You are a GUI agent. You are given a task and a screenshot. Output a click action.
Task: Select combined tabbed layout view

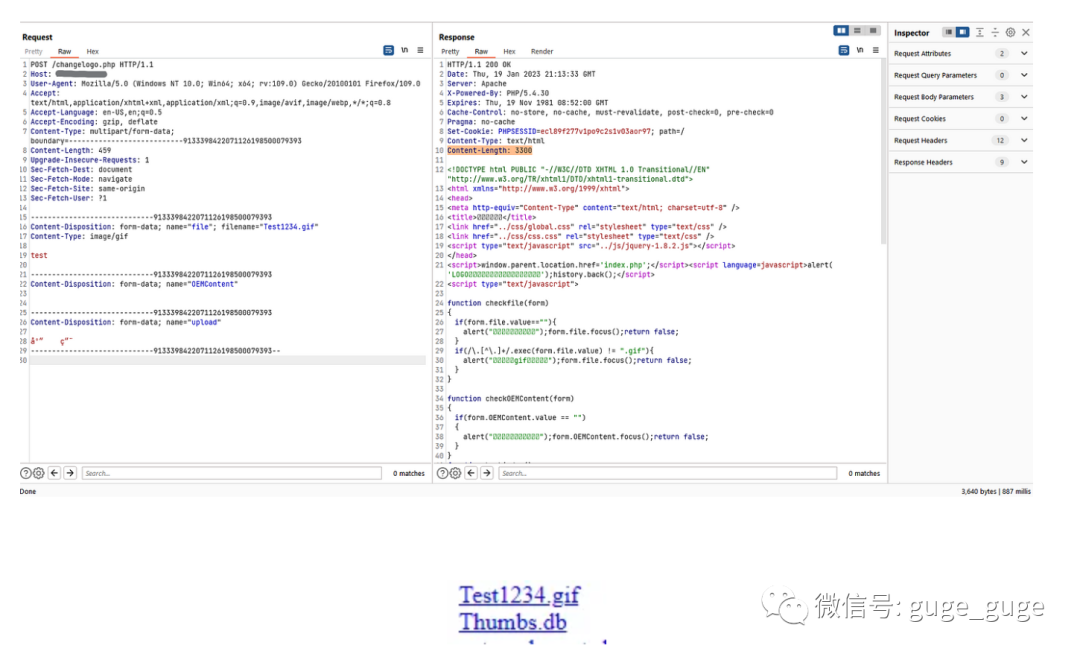873,30
